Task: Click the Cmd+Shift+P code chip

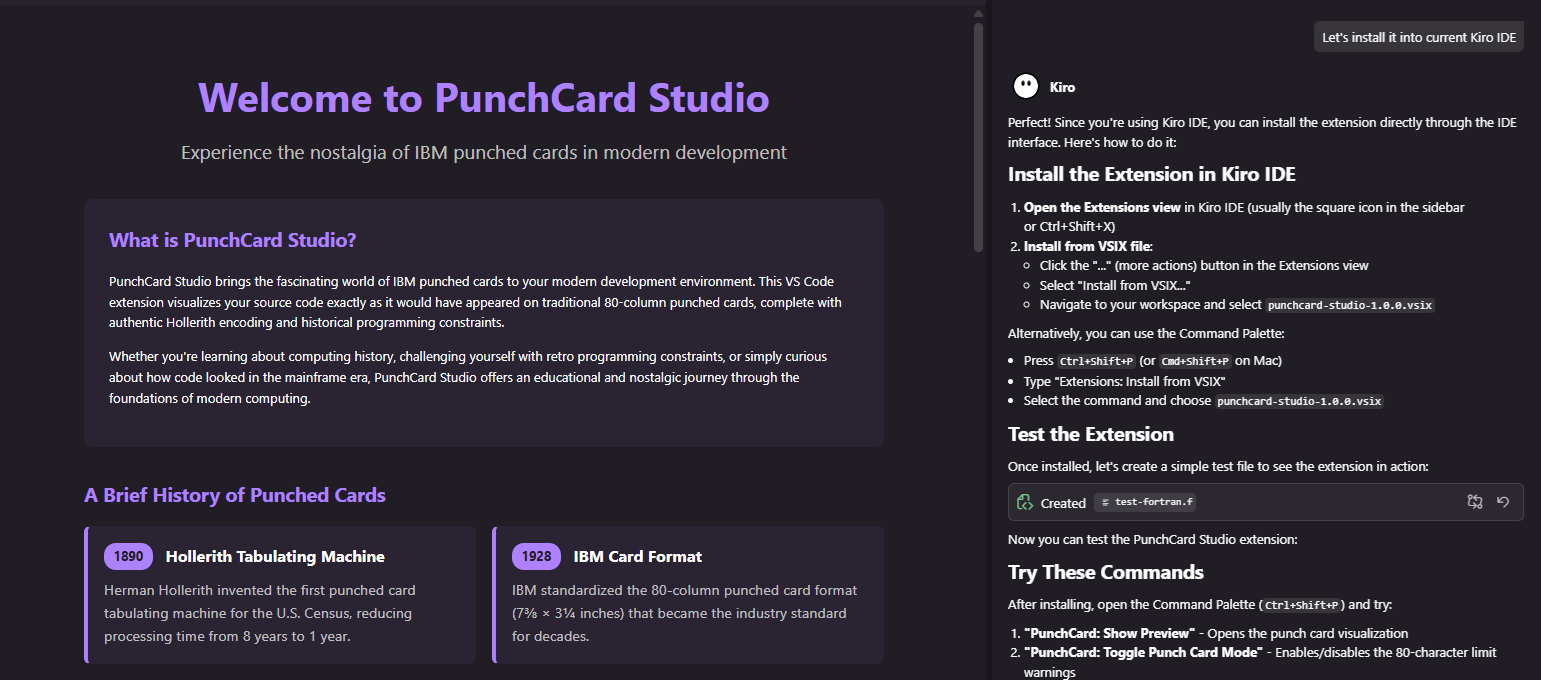Action: pos(1197,361)
